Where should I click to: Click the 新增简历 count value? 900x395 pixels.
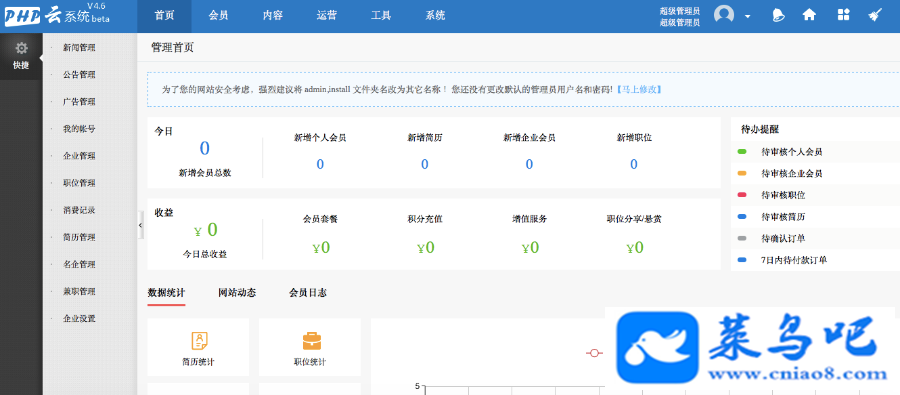tap(425, 165)
